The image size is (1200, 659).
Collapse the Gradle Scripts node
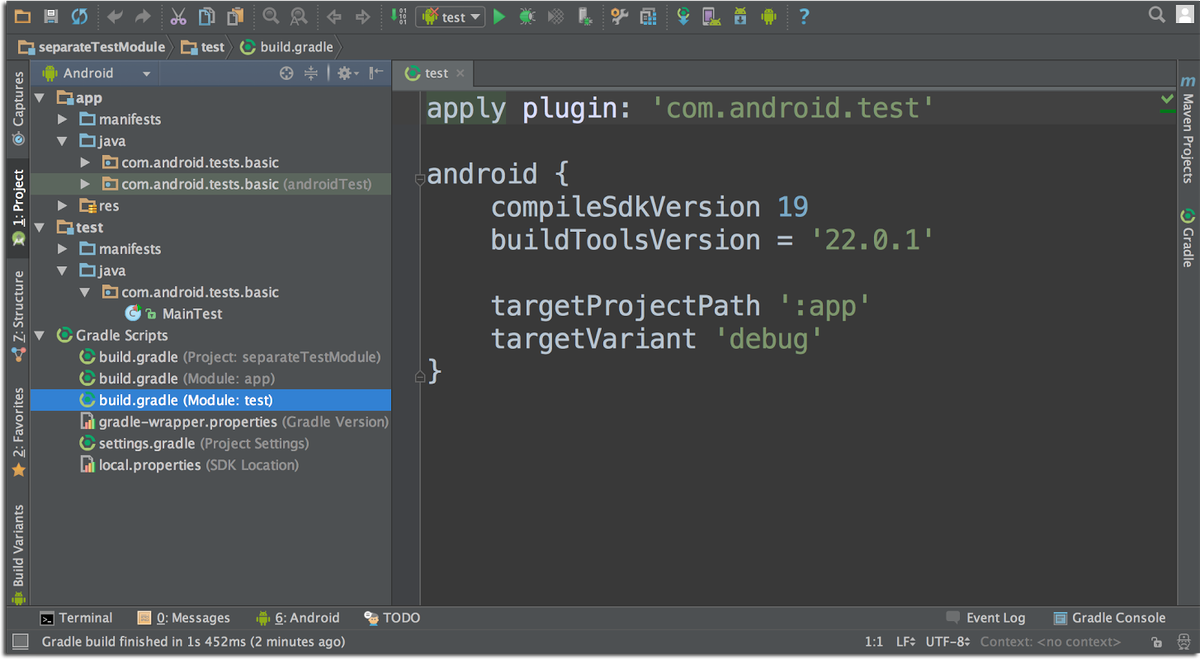coord(40,336)
